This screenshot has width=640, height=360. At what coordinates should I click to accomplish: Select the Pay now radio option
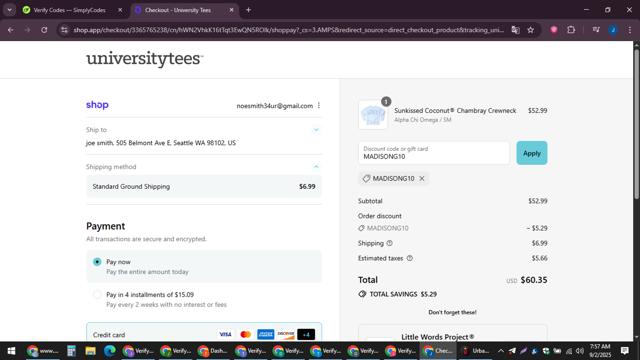97,262
